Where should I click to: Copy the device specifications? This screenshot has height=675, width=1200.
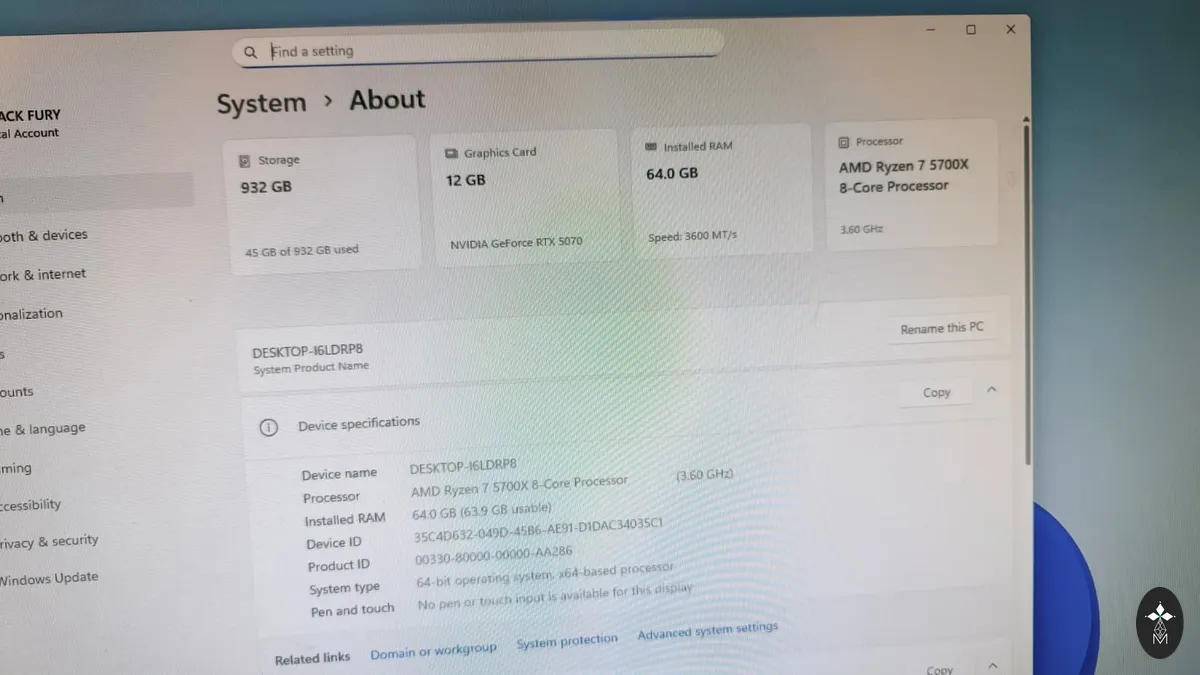click(x=936, y=392)
